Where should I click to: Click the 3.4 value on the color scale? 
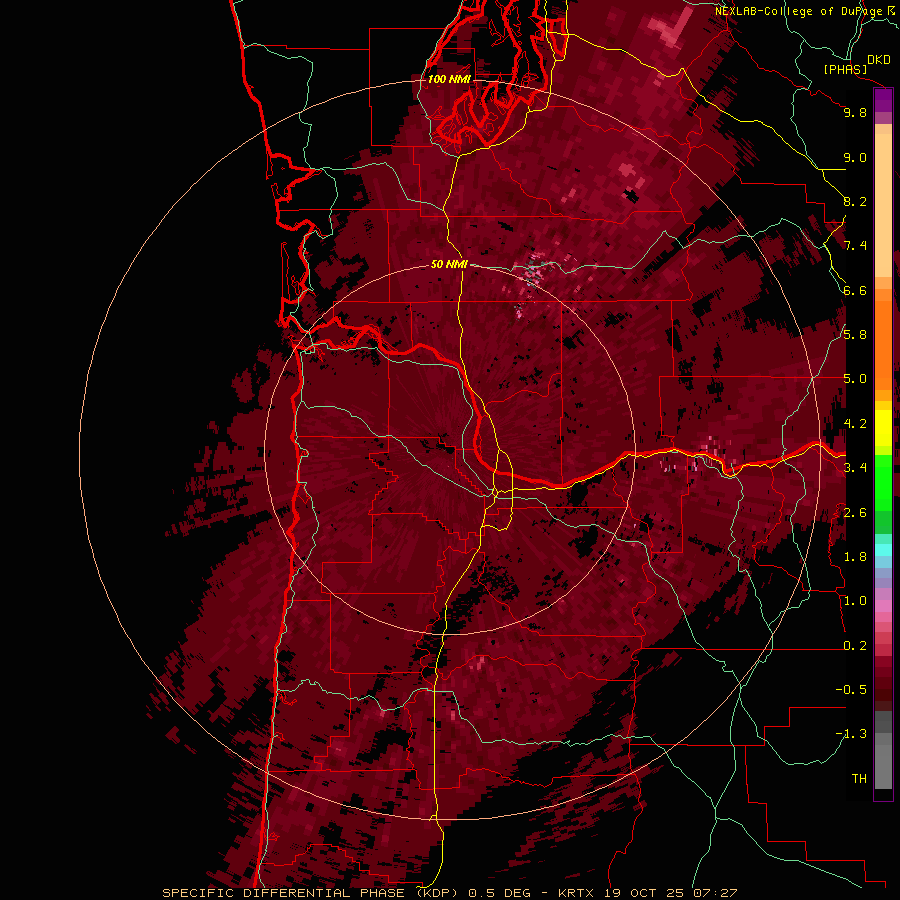pyautogui.click(x=855, y=468)
